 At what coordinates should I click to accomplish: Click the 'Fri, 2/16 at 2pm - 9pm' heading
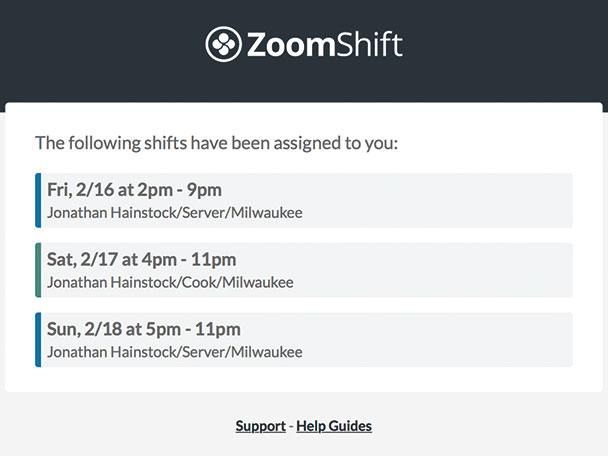tap(134, 190)
